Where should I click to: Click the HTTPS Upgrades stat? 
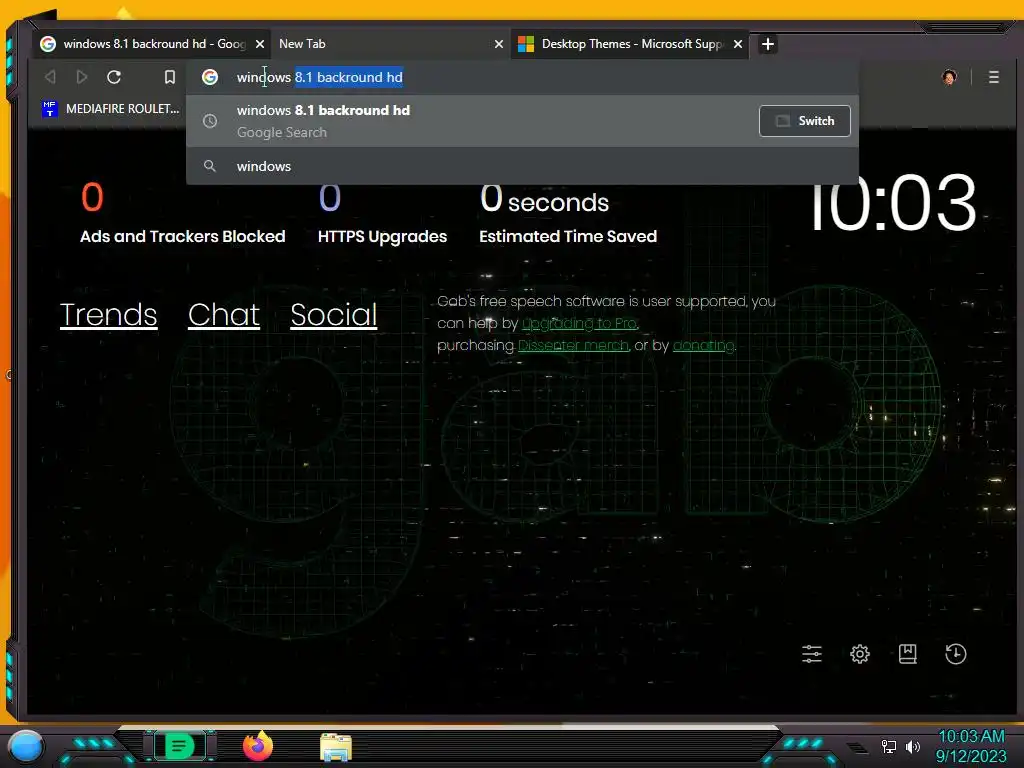[x=382, y=214]
